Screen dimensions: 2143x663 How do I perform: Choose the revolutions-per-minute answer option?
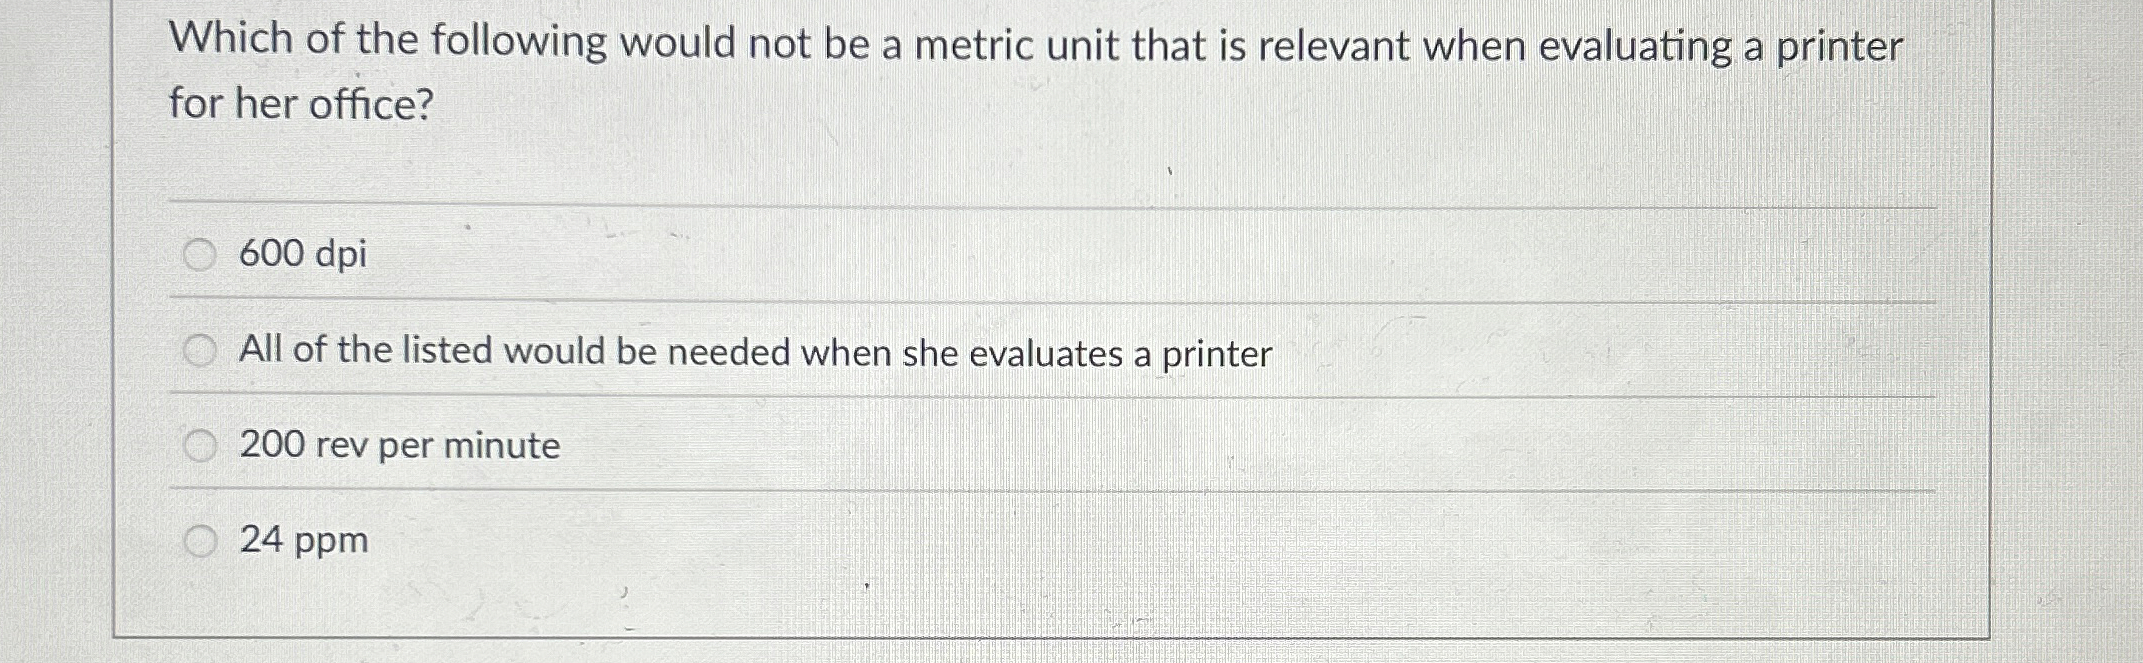click(x=398, y=446)
